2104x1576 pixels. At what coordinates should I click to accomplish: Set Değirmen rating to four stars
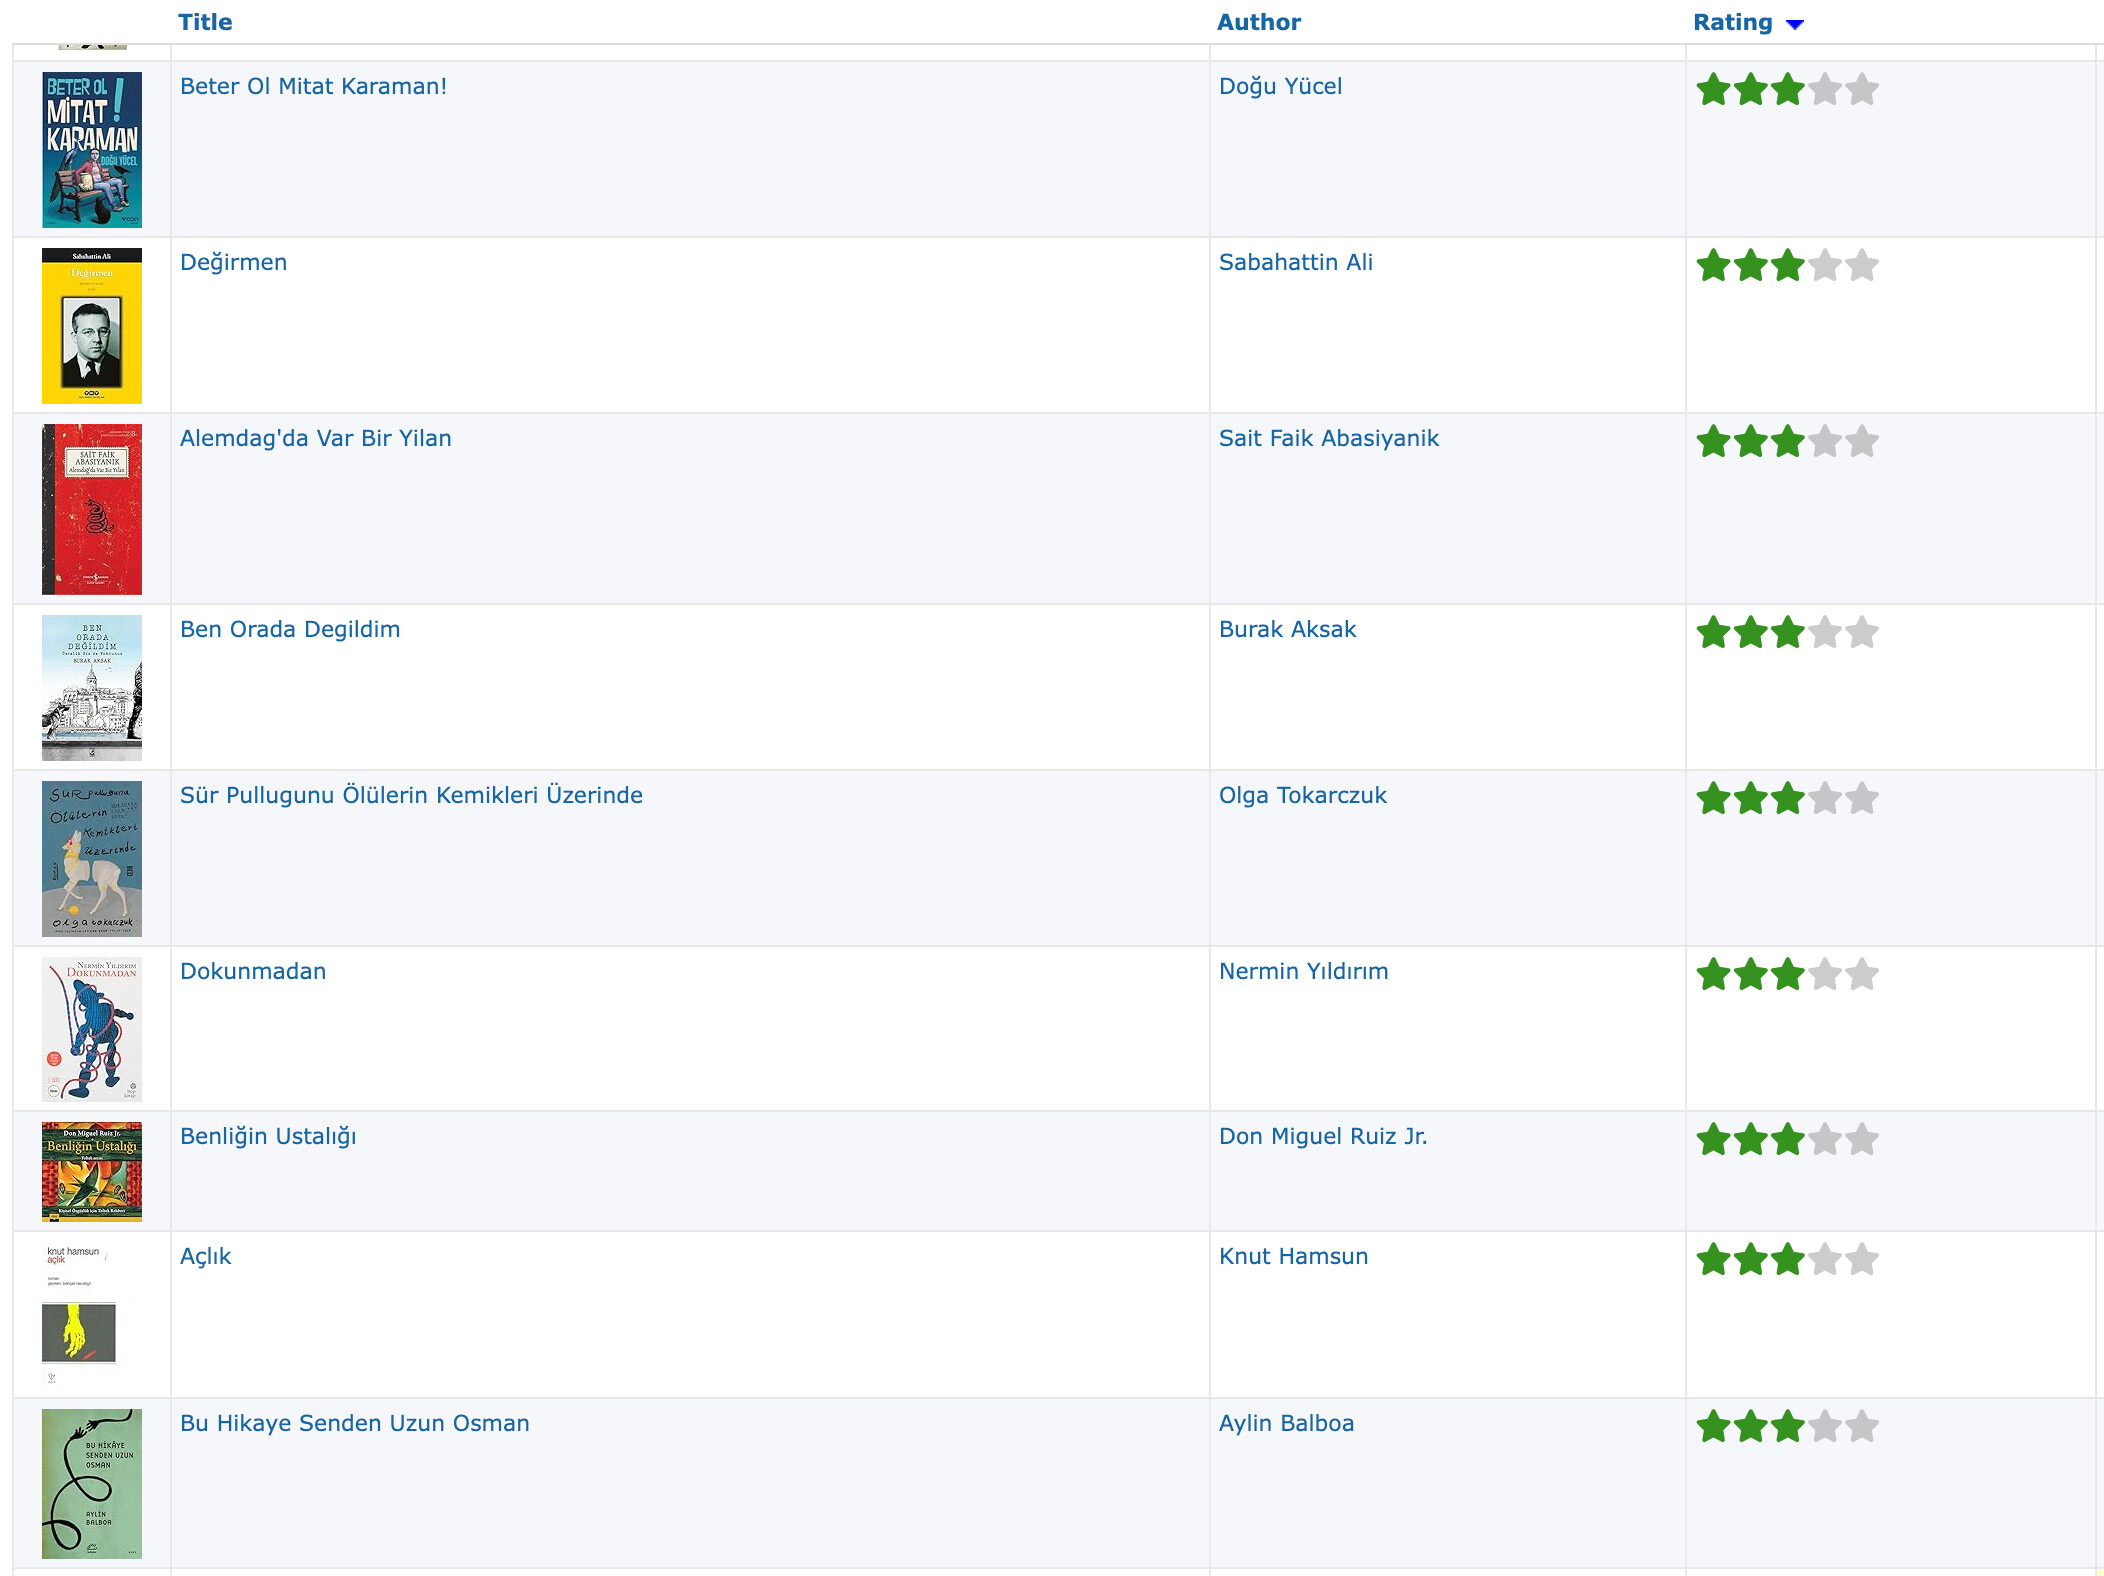[1824, 266]
